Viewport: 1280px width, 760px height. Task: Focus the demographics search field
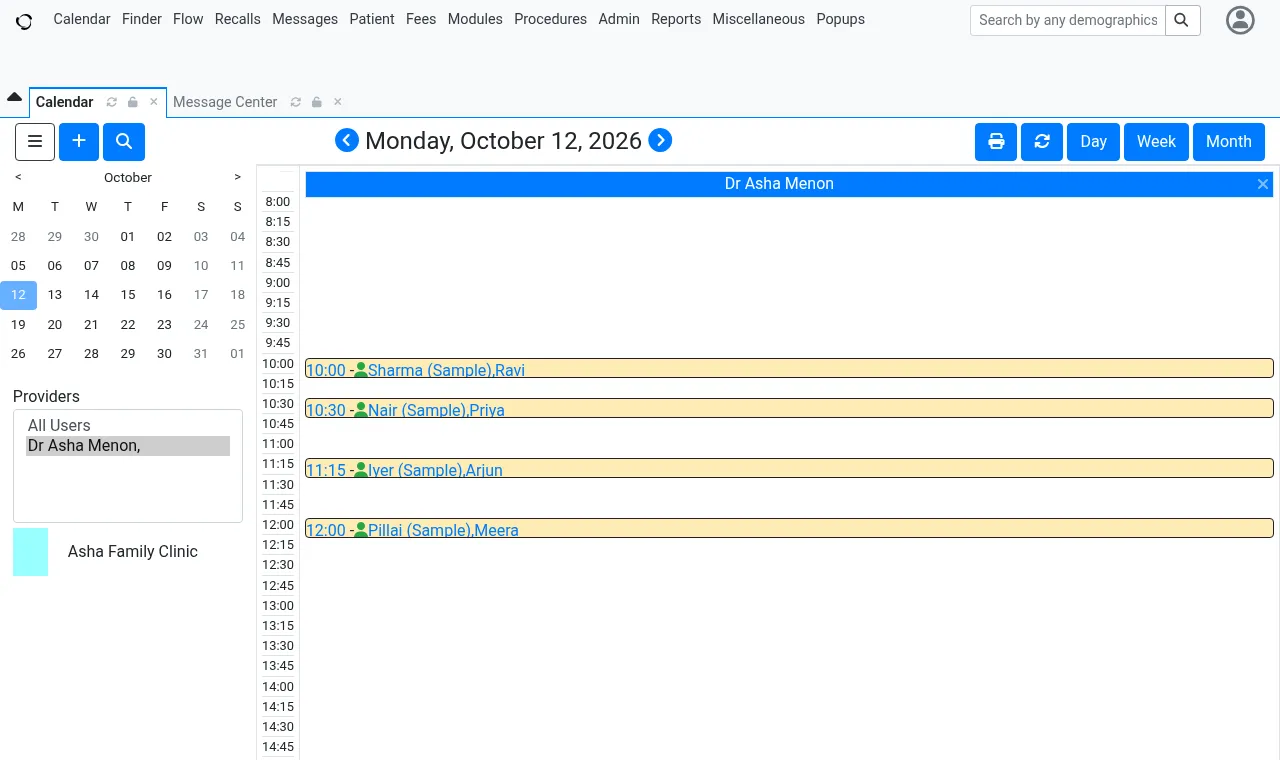click(x=1068, y=20)
